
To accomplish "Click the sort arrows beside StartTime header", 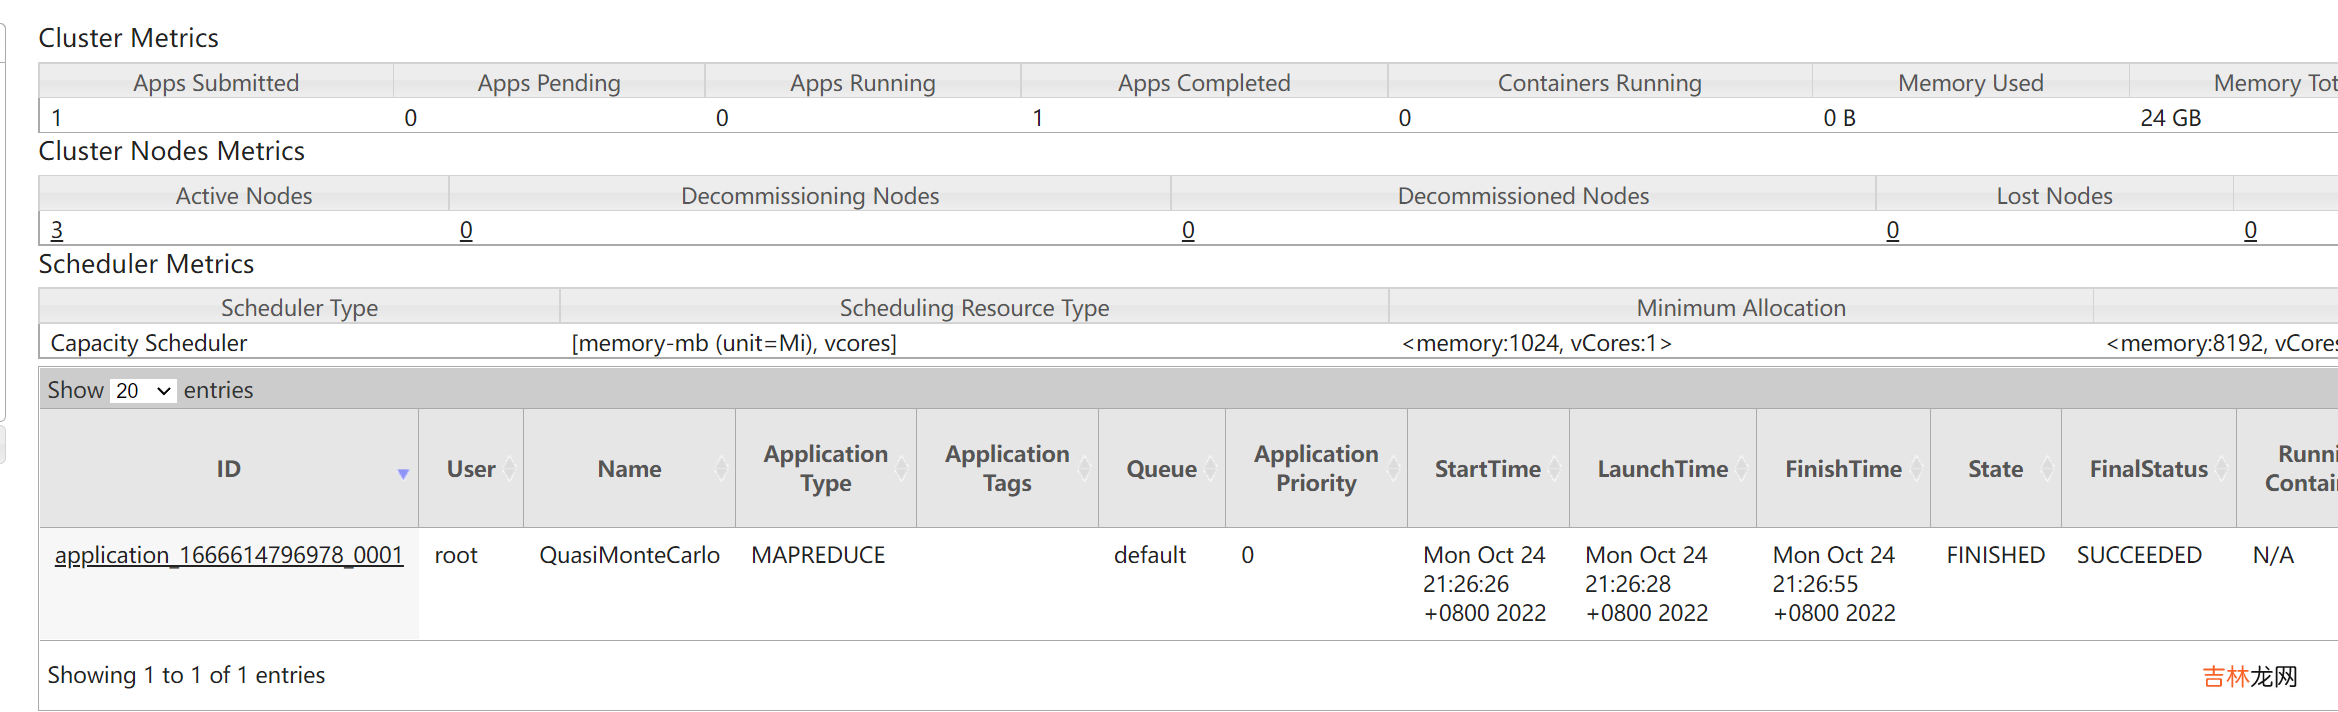I will (1554, 469).
